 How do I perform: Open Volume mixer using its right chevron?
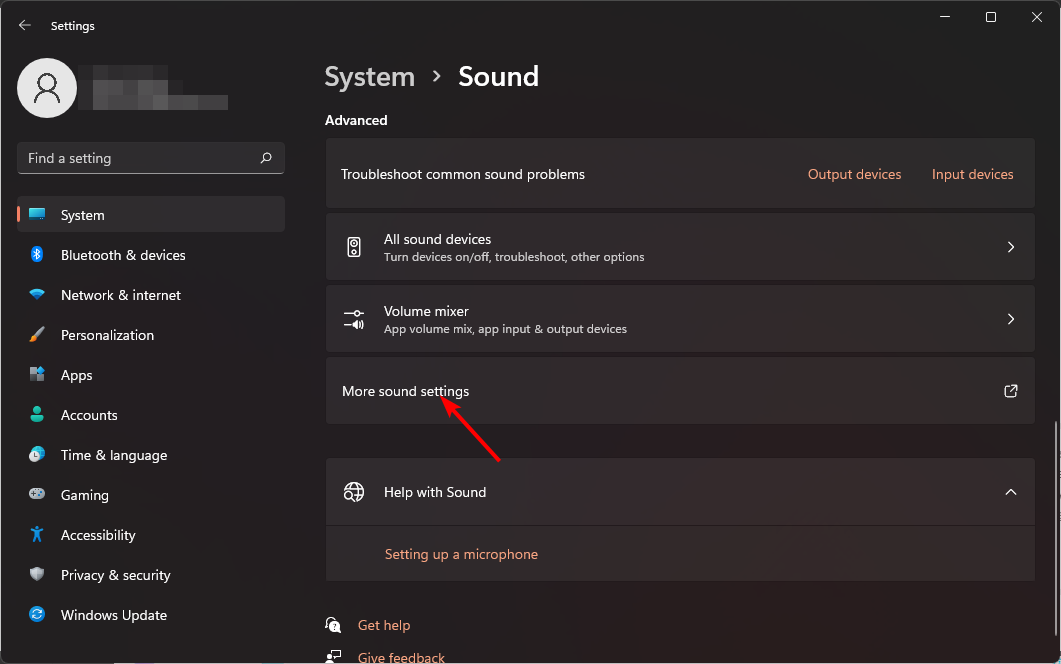click(x=1010, y=318)
